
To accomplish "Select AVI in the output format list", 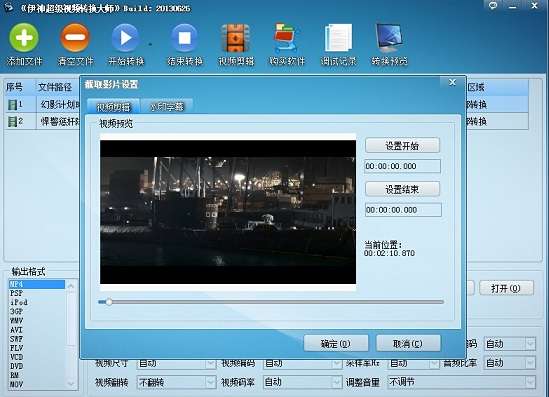I will (16, 330).
